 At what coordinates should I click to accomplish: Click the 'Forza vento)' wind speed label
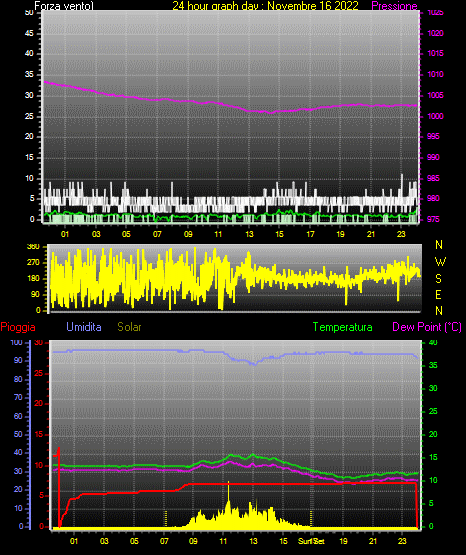coord(64,6)
